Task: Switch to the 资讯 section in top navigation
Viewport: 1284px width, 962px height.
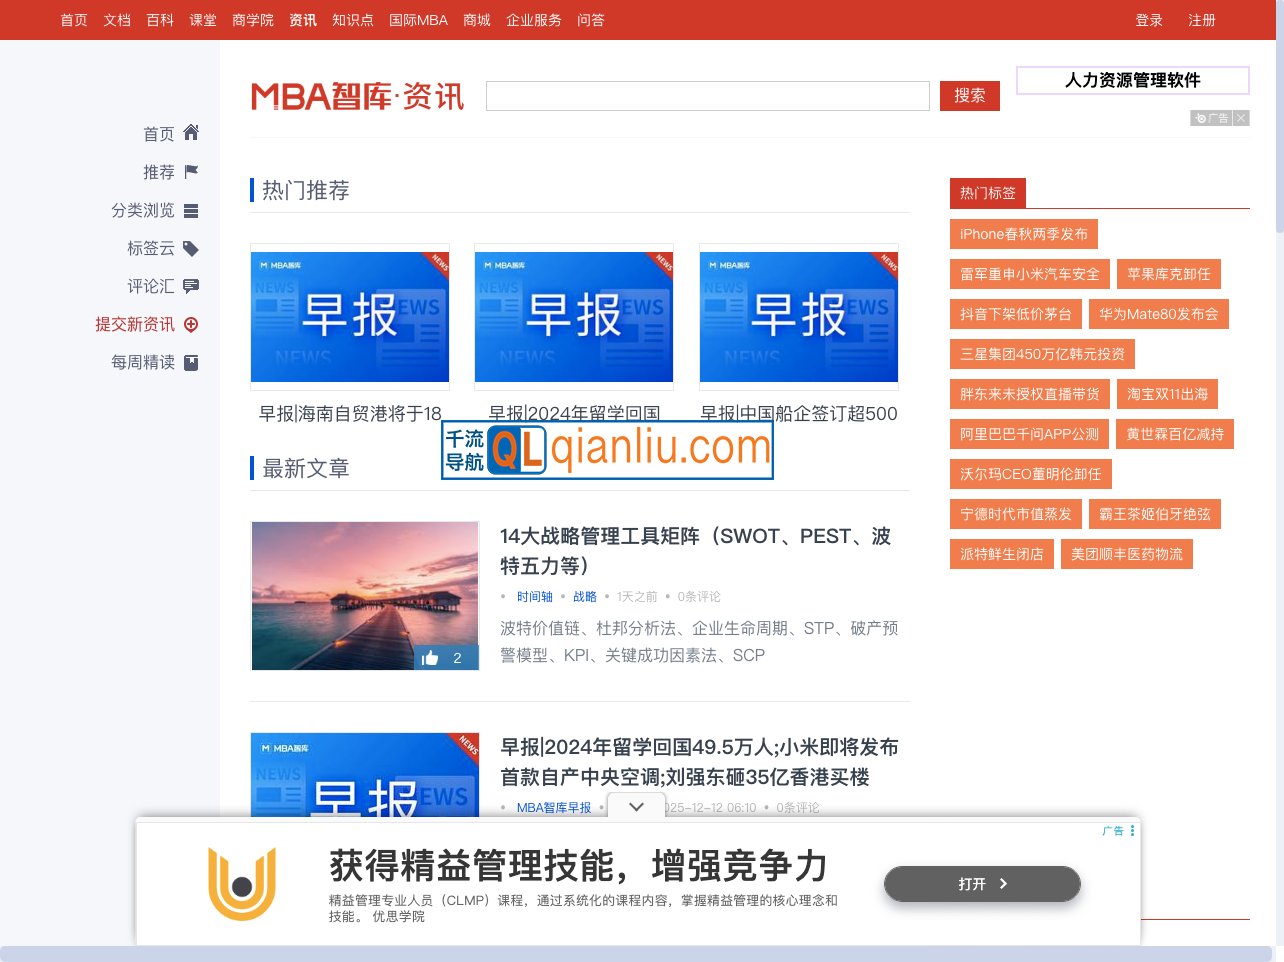Action: [x=303, y=20]
